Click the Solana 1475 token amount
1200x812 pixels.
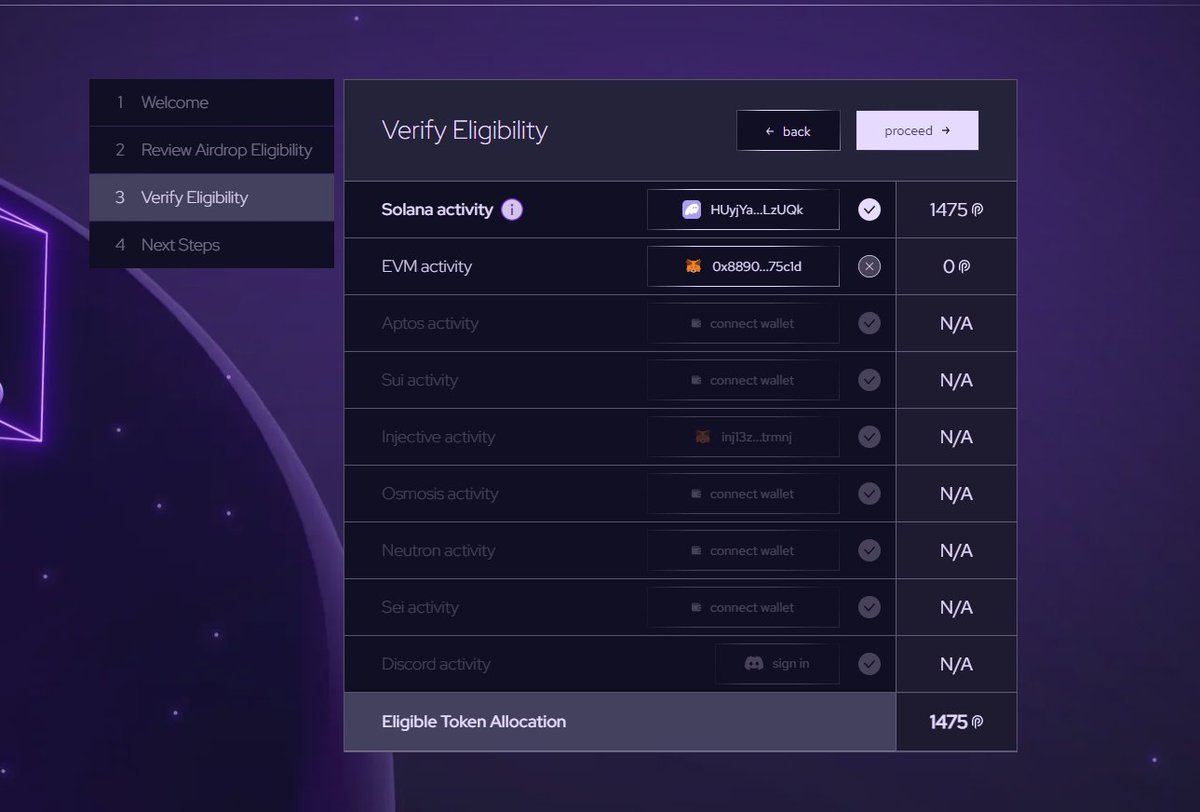[x=956, y=210]
